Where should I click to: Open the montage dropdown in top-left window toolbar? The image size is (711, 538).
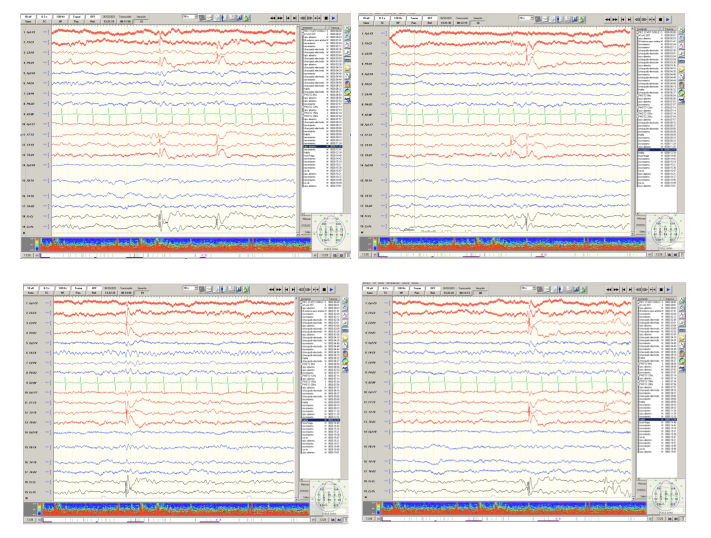tap(188, 17)
